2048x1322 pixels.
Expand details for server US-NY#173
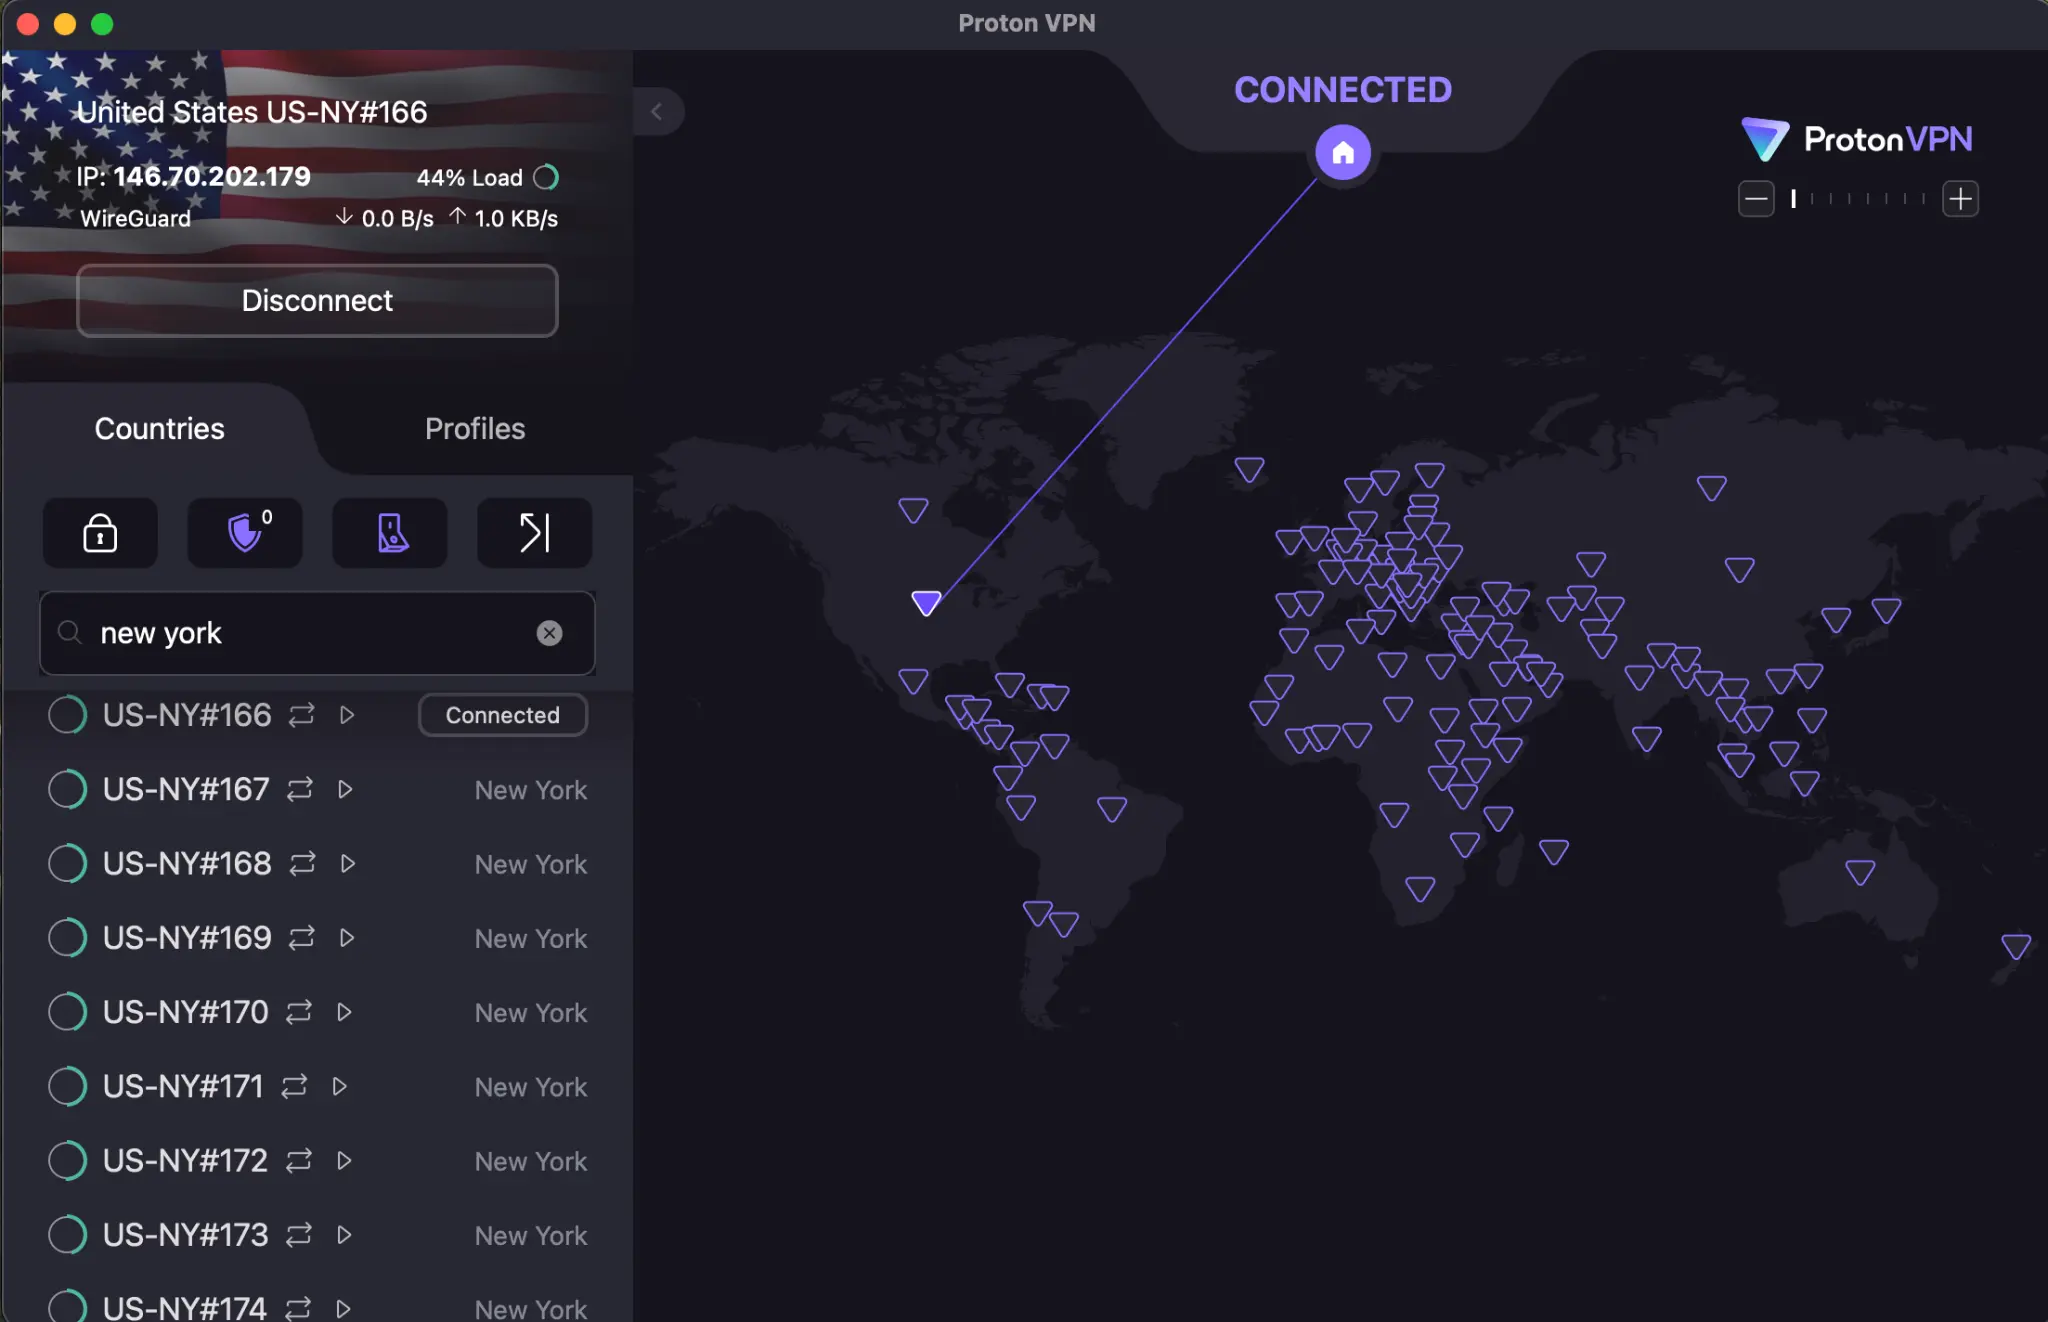click(x=344, y=1235)
